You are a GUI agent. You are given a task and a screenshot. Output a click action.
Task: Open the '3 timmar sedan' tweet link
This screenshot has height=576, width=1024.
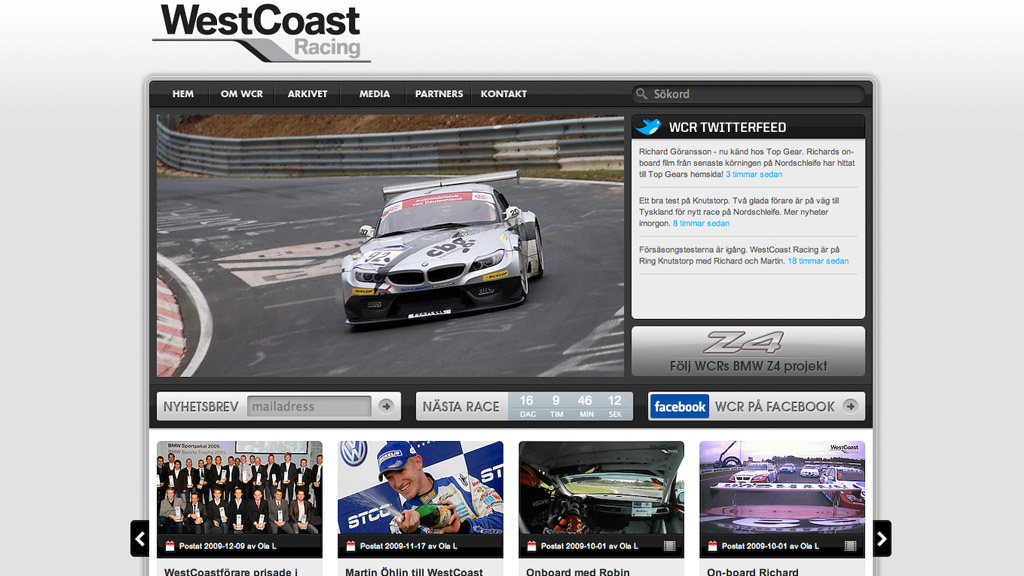click(x=754, y=174)
